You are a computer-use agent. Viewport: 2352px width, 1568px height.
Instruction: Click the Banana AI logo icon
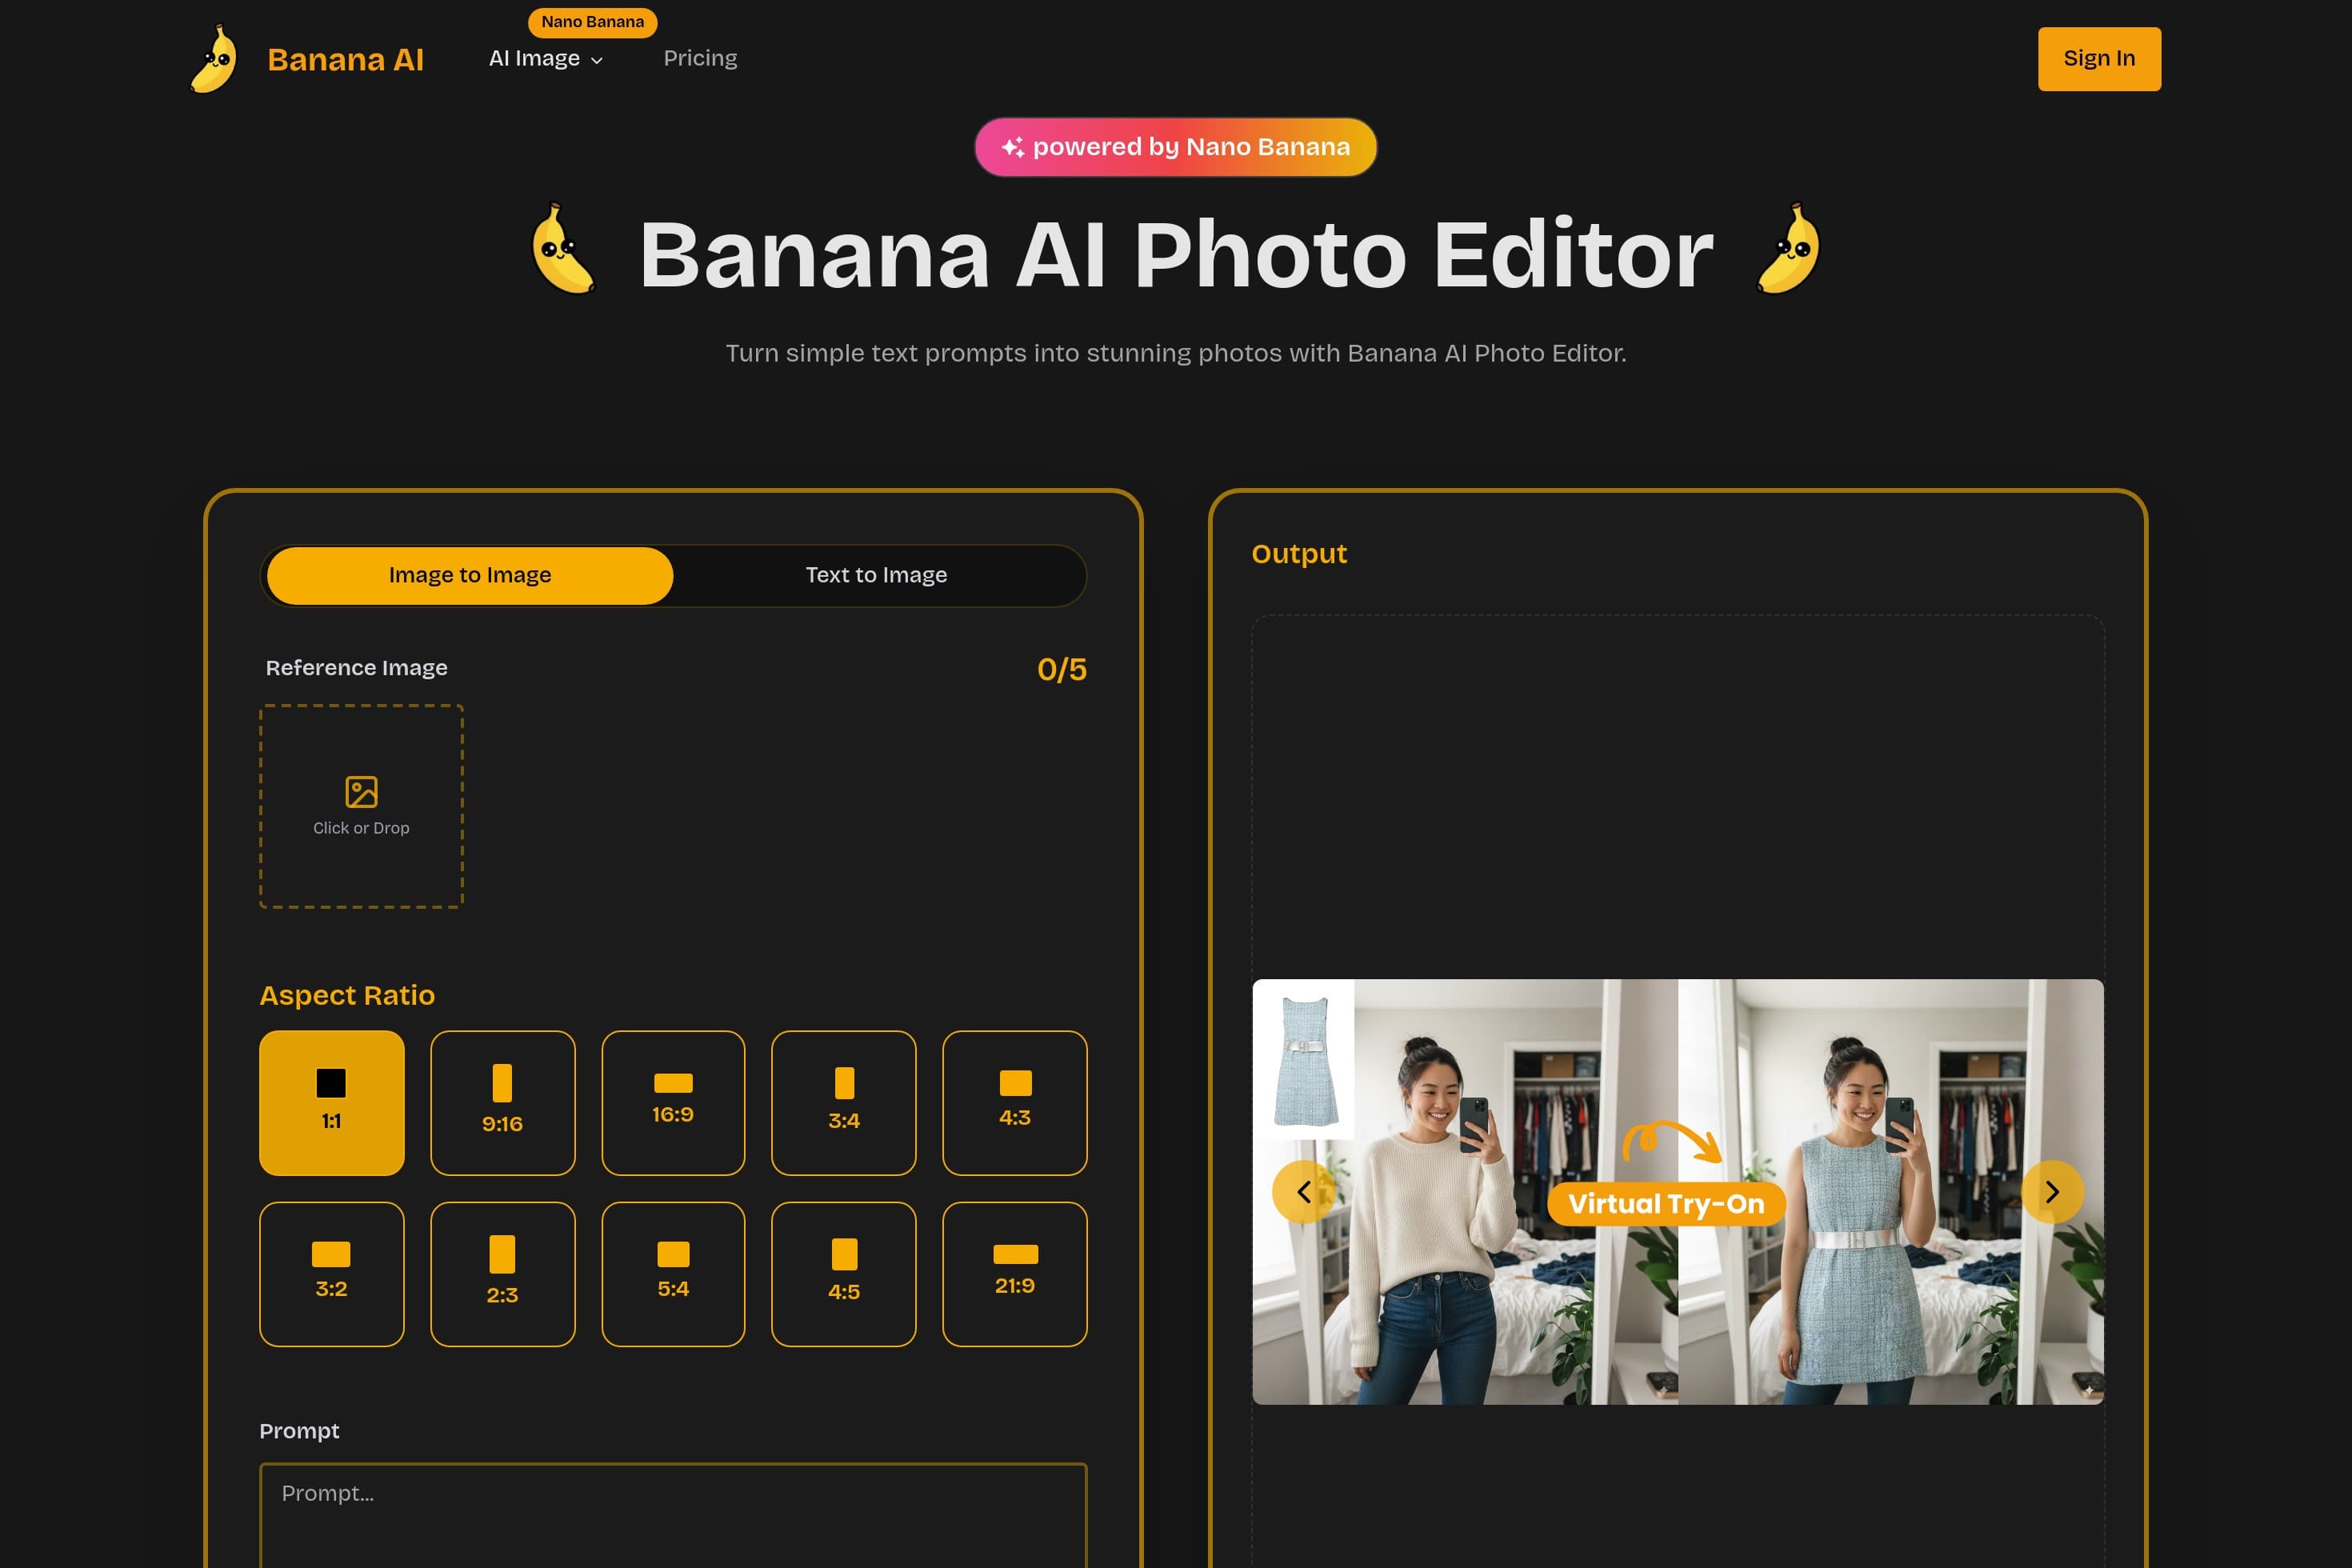click(213, 59)
